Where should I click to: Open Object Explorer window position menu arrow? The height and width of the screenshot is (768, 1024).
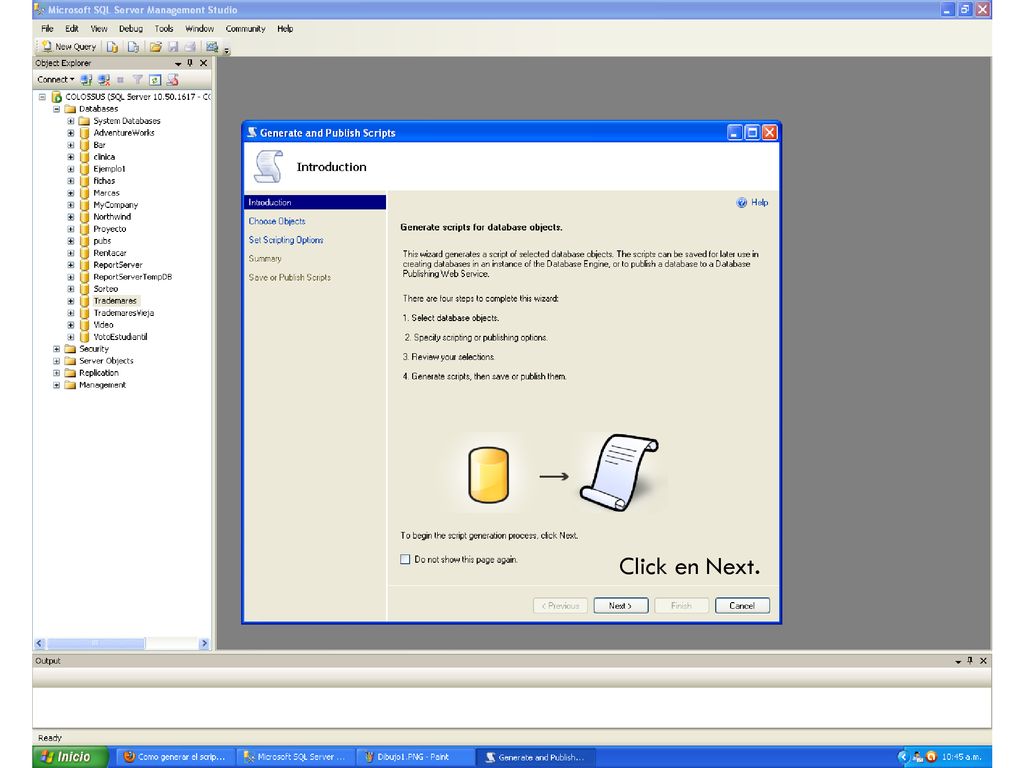coord(178,63)
